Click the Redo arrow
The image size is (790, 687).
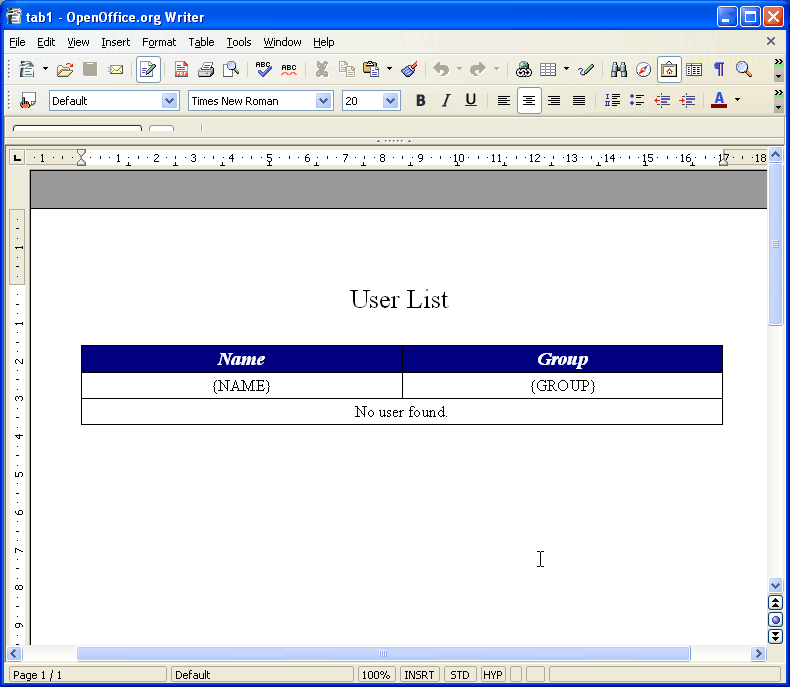(478, 69)
